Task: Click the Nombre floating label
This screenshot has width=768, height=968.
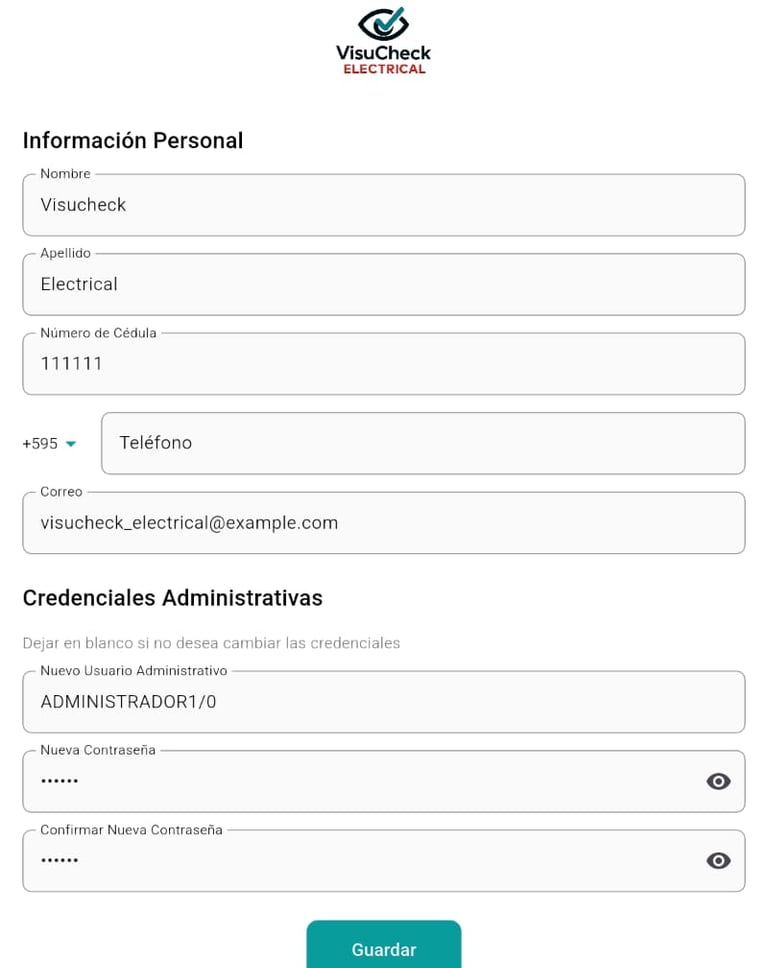Action: 65,174
